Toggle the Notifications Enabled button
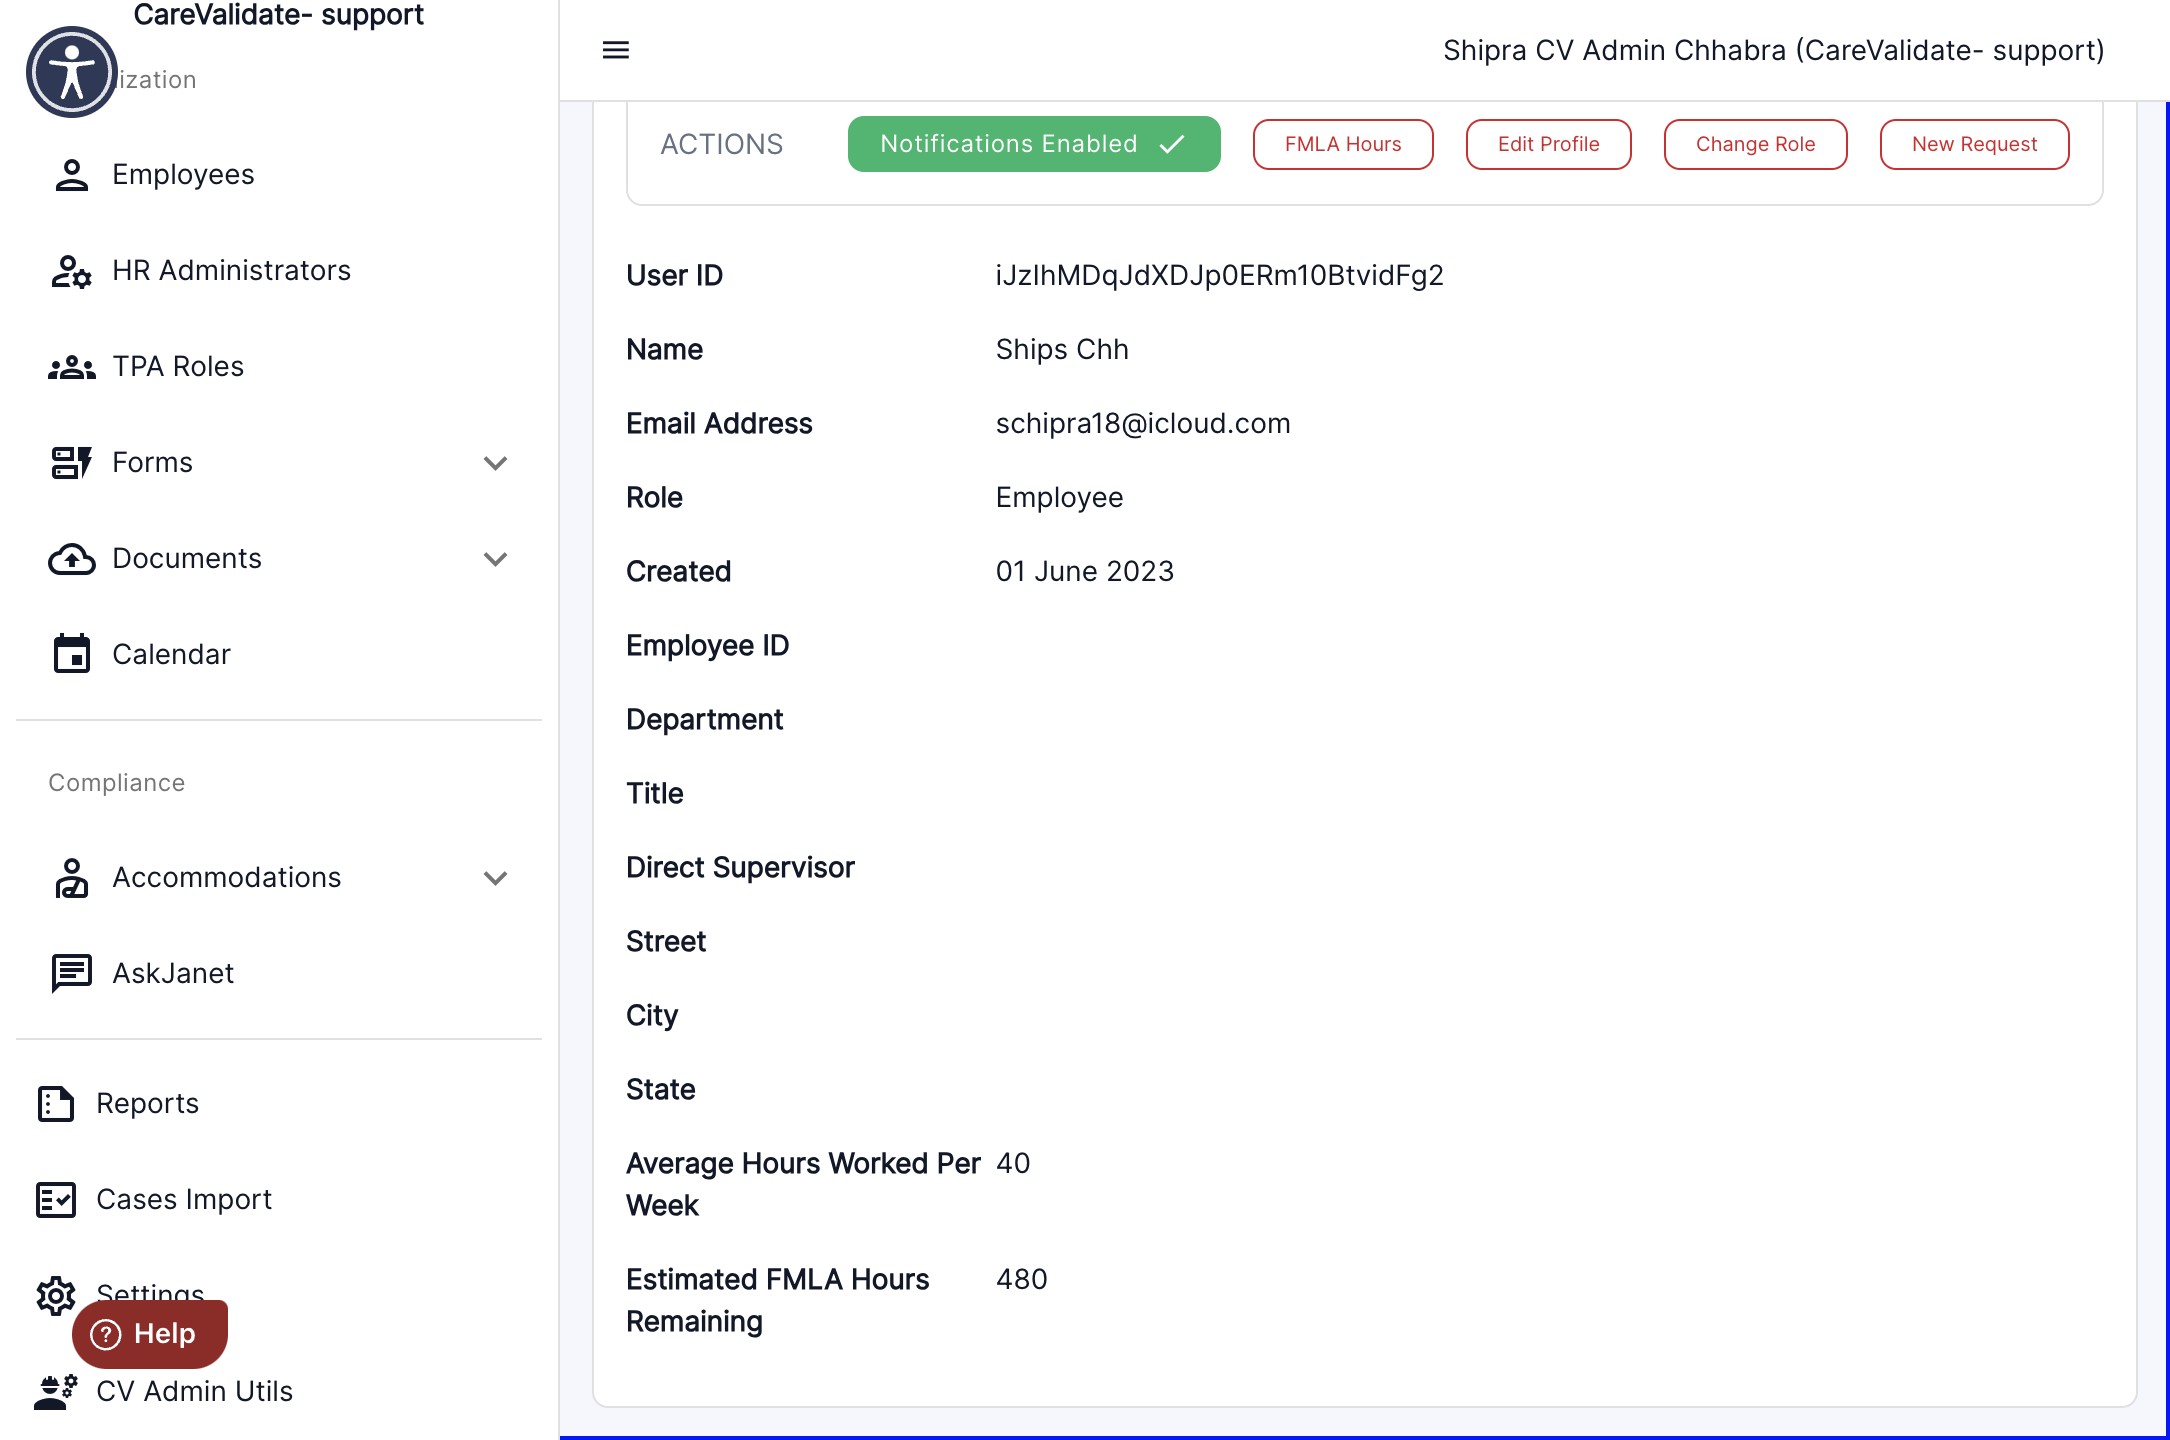Image resolution: width=2170 pixels, height=1440 pixels. [x=1034, y=144]
